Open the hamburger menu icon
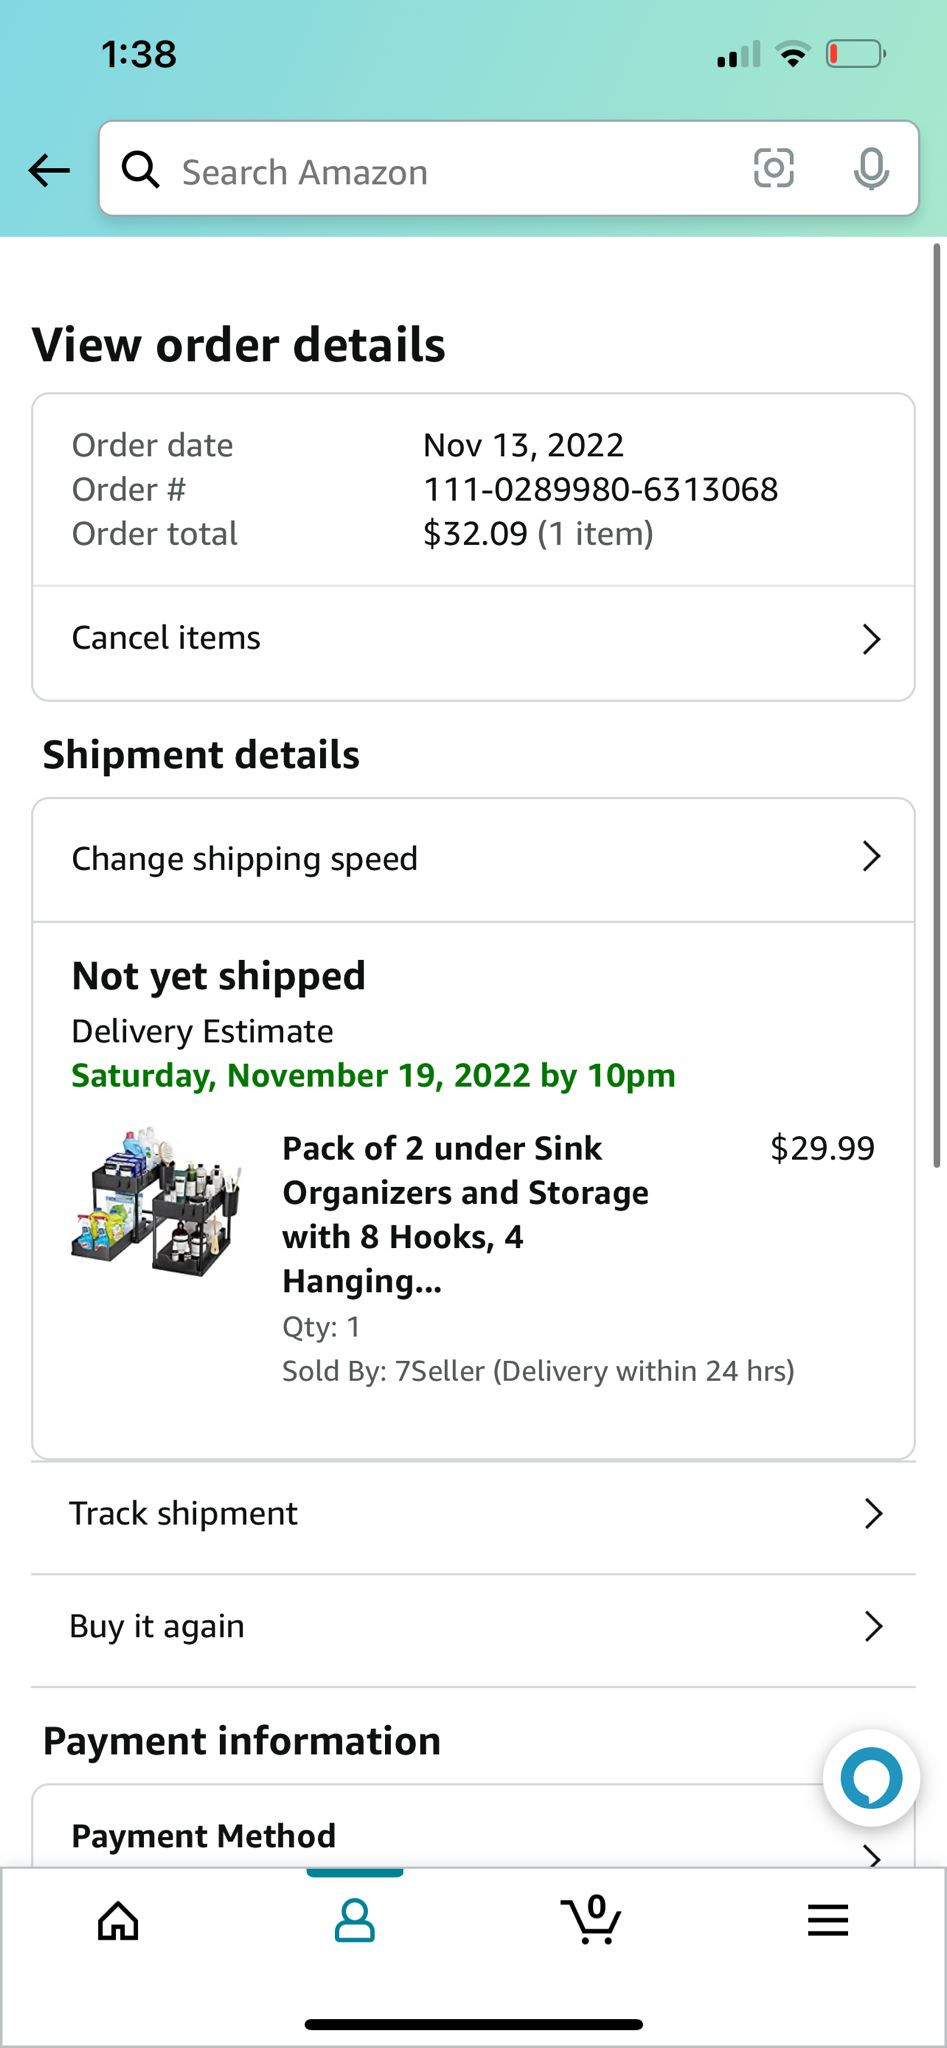 point(827,1920)
